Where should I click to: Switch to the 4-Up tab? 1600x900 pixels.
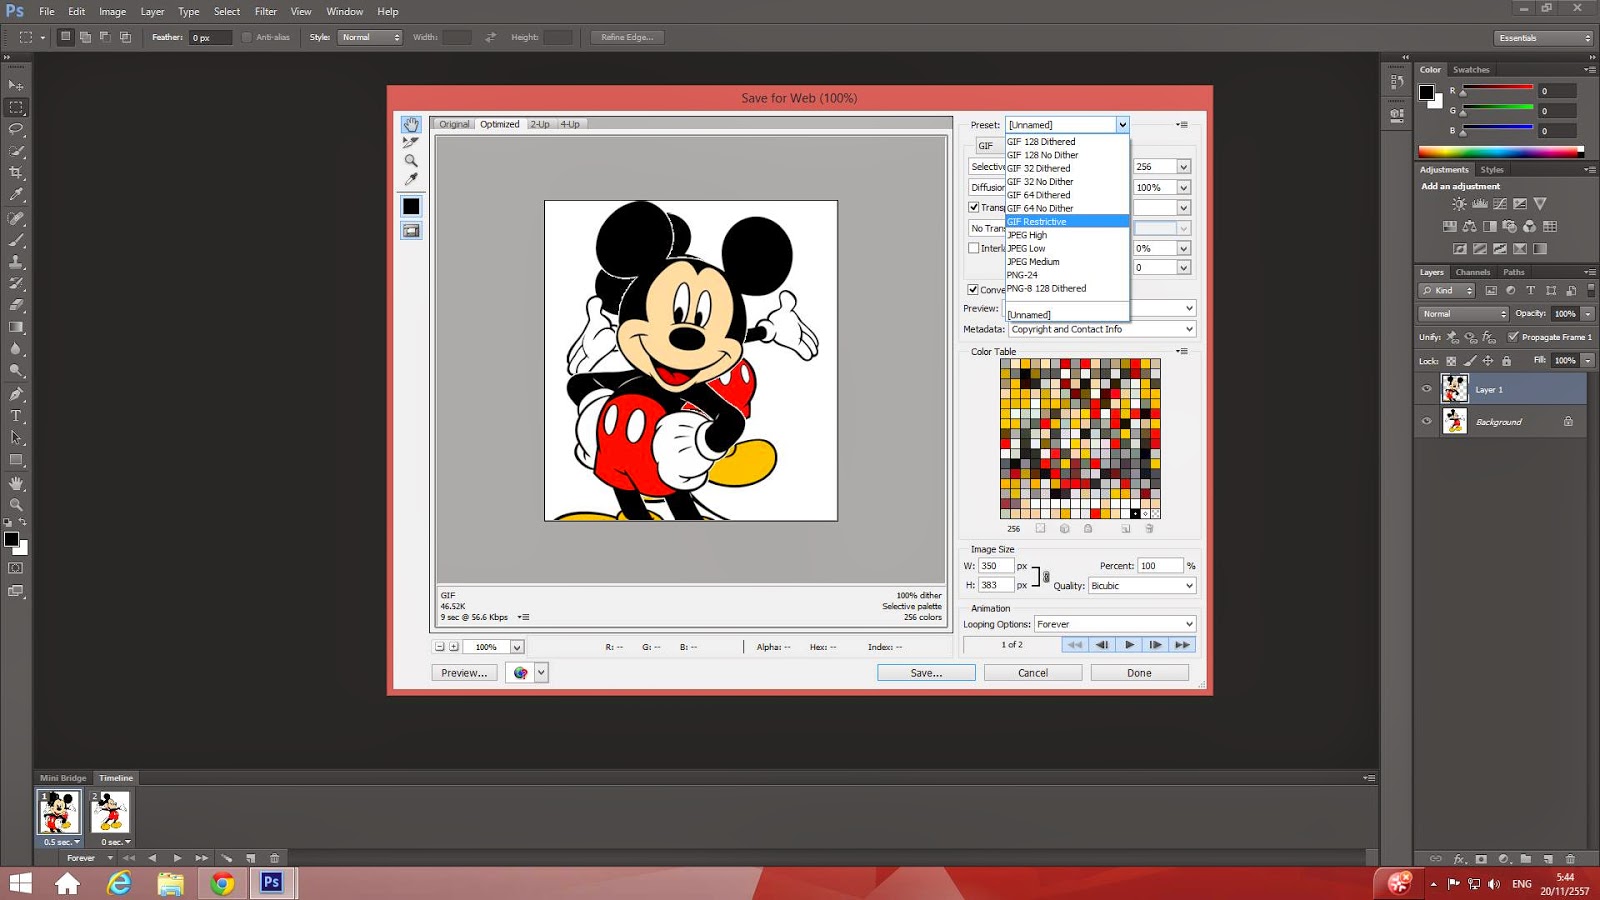570,124
